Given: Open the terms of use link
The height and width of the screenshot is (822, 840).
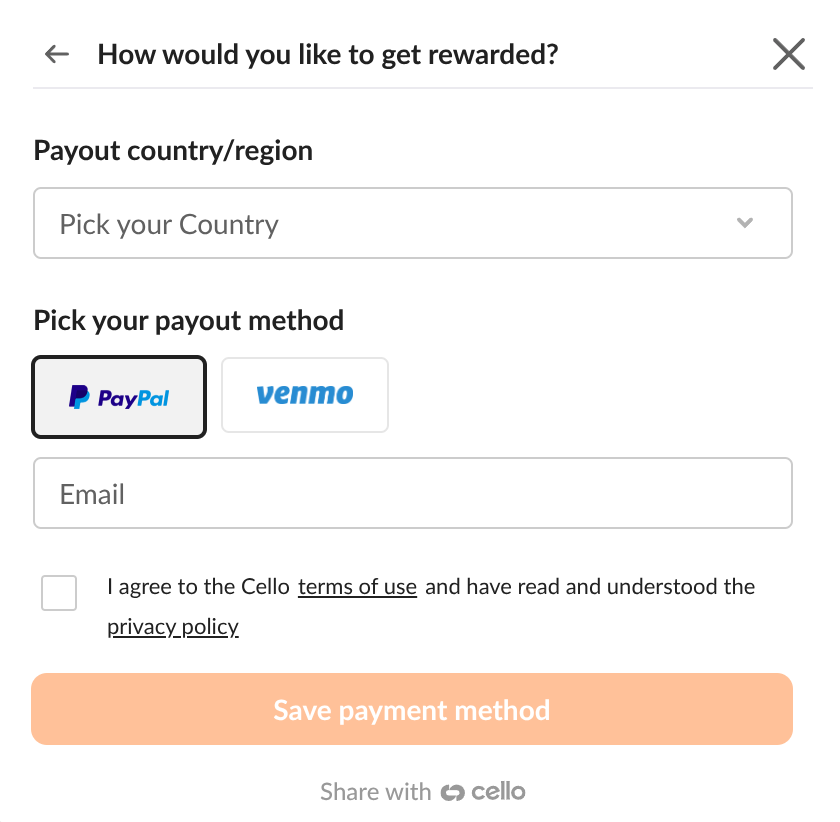Looking at the screenshot, I should click(357, 587).
